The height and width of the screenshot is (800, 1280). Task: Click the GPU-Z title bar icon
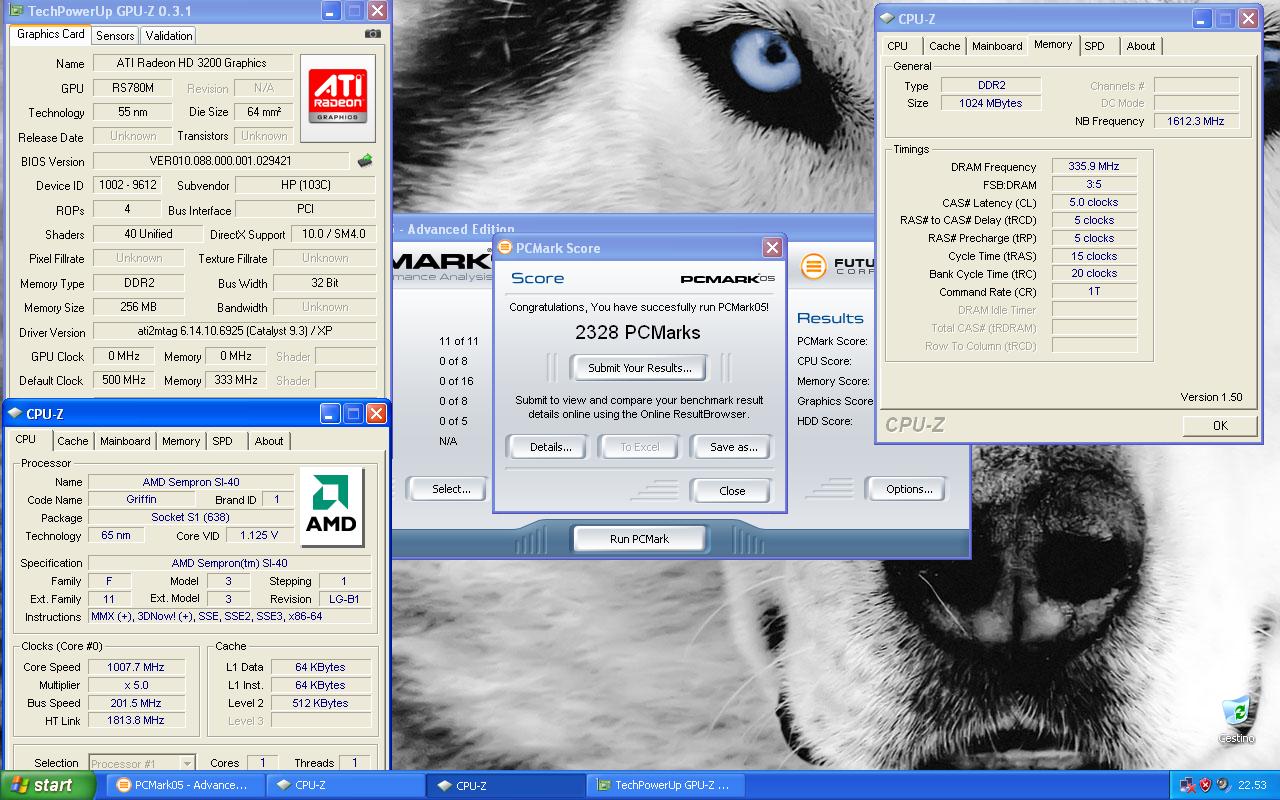[x=15, y=11]
